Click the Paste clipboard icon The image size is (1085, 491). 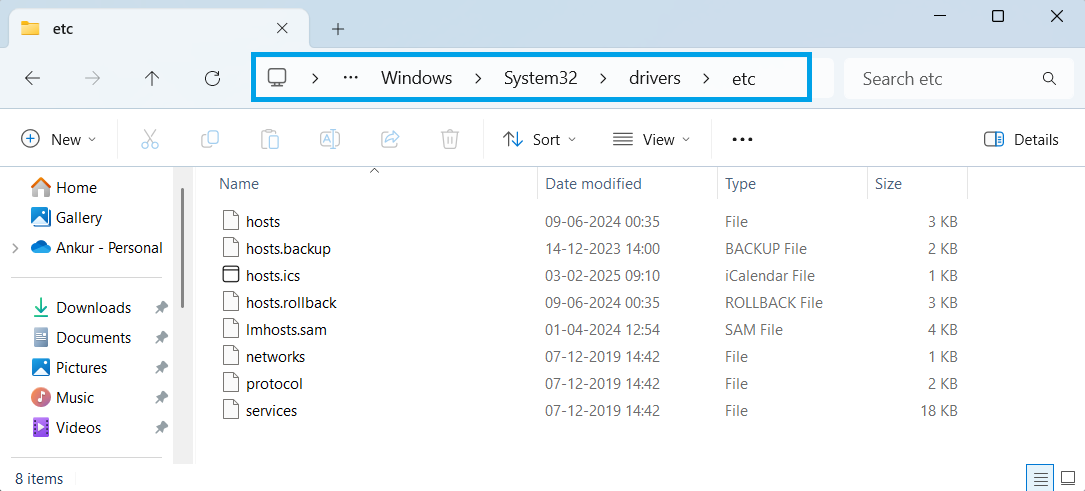(x=270, y=140)
